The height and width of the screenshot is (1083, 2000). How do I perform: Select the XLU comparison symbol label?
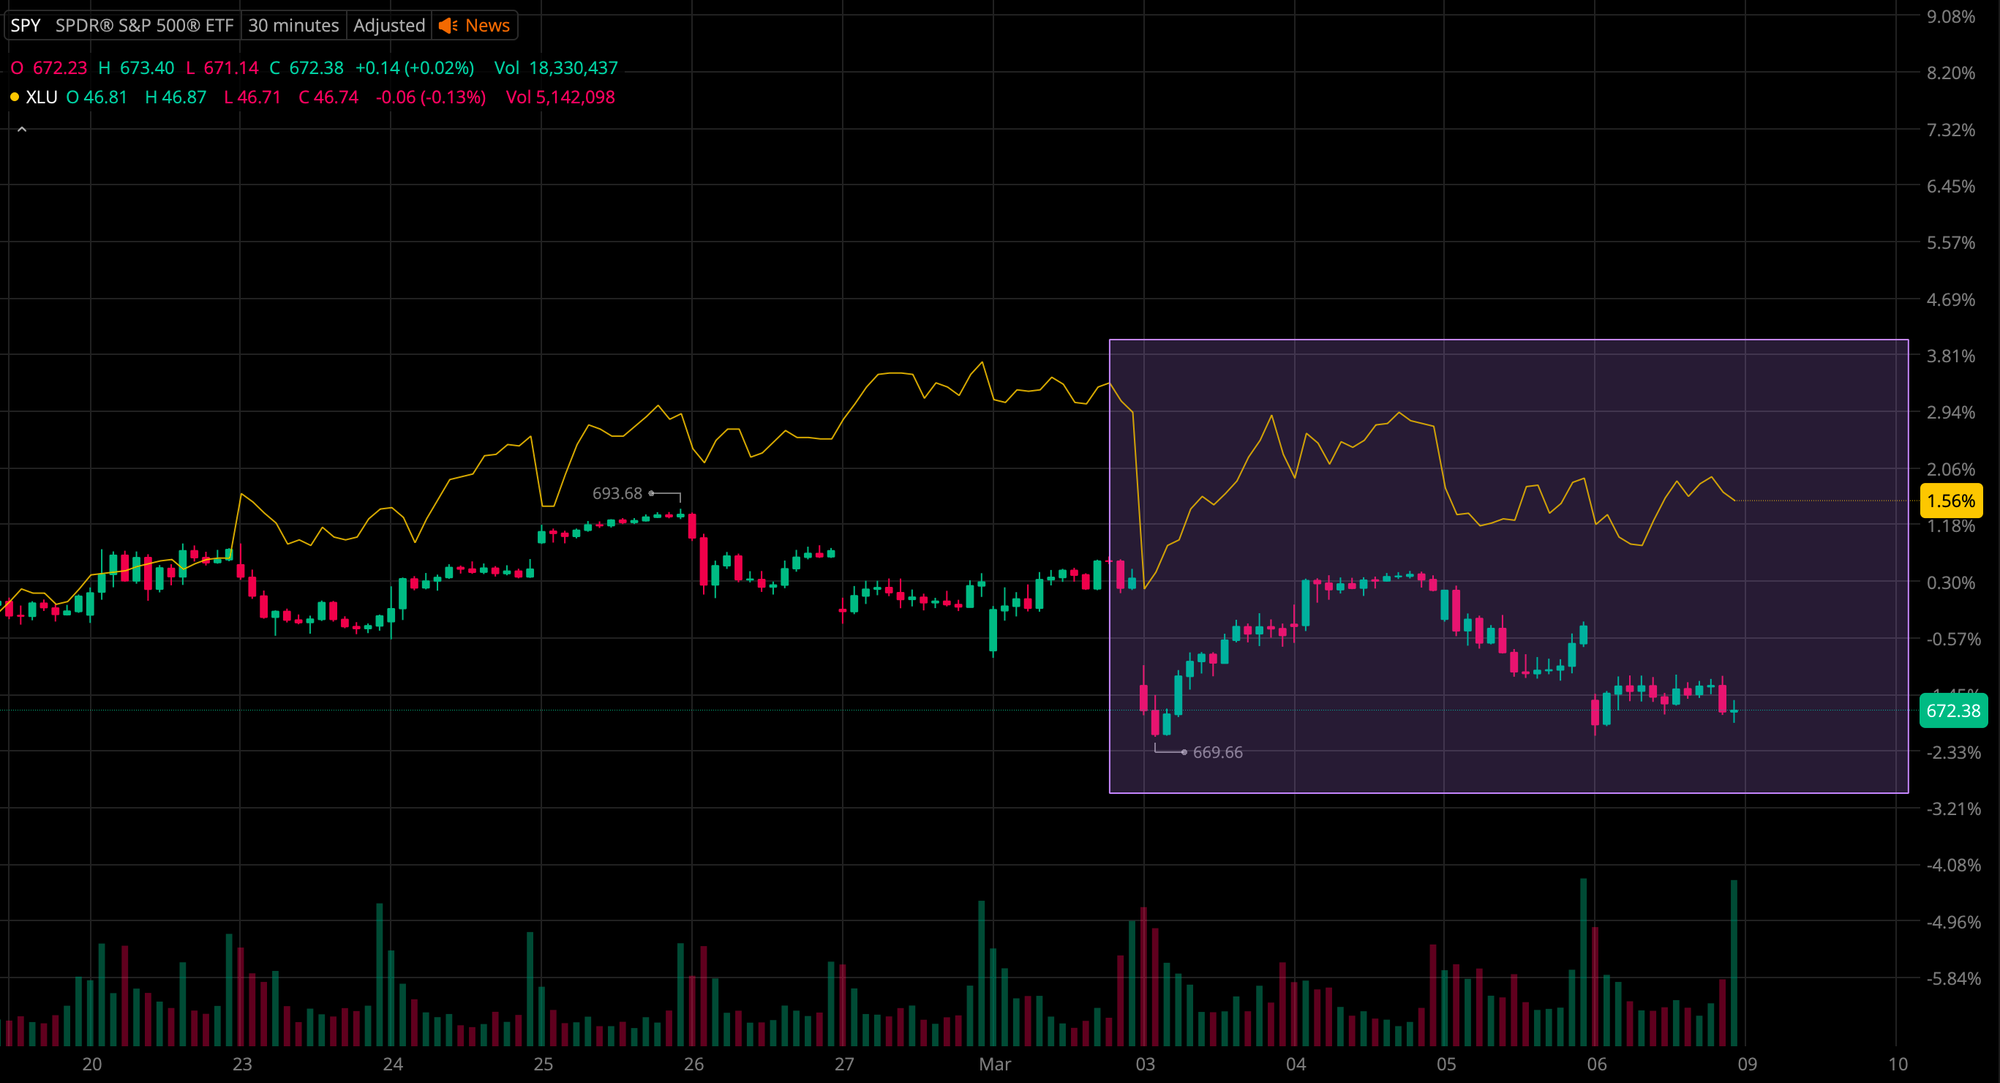tap(41, 97)
